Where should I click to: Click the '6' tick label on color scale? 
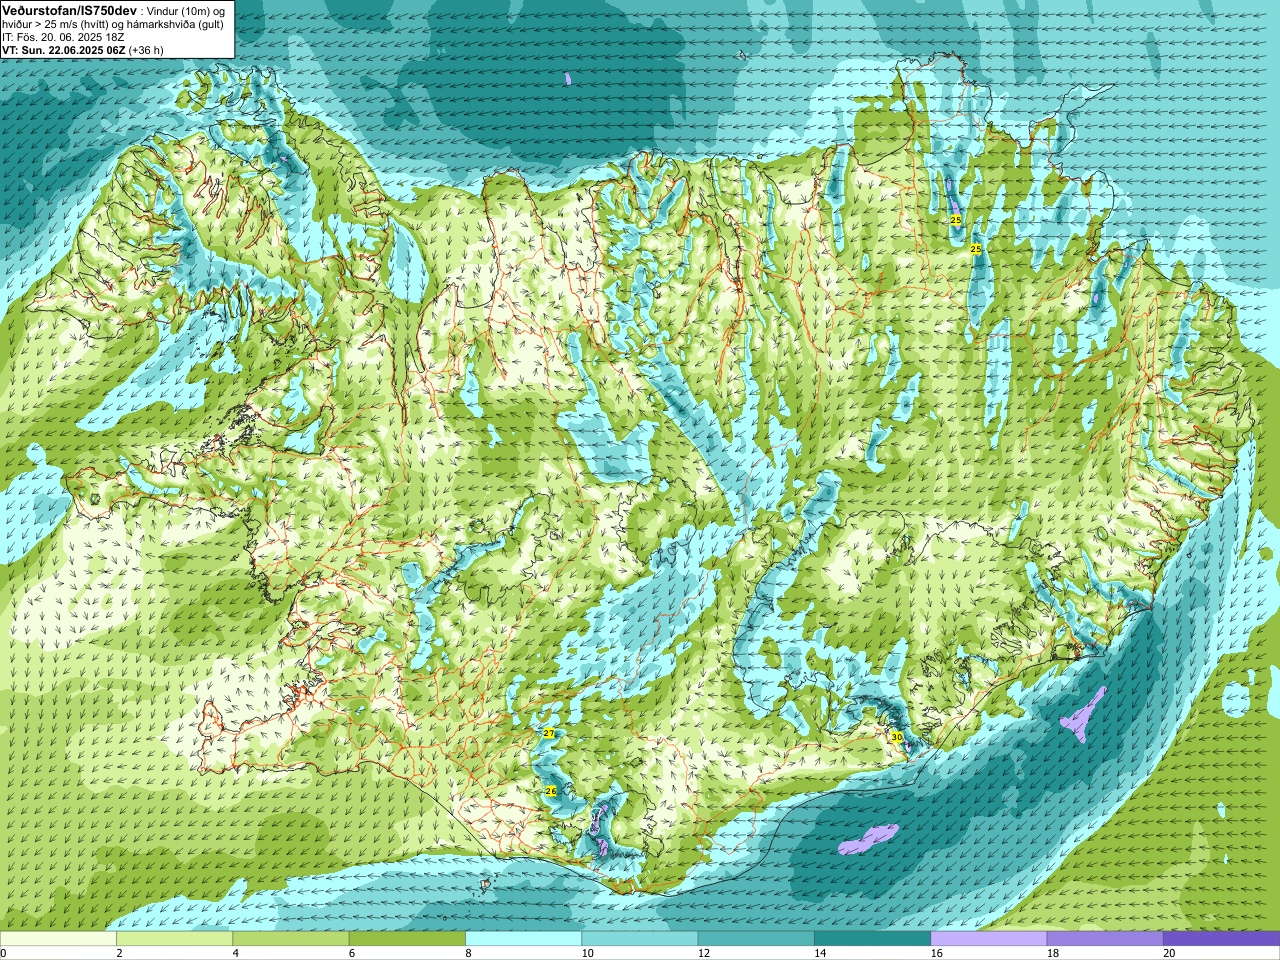[351, 953]
